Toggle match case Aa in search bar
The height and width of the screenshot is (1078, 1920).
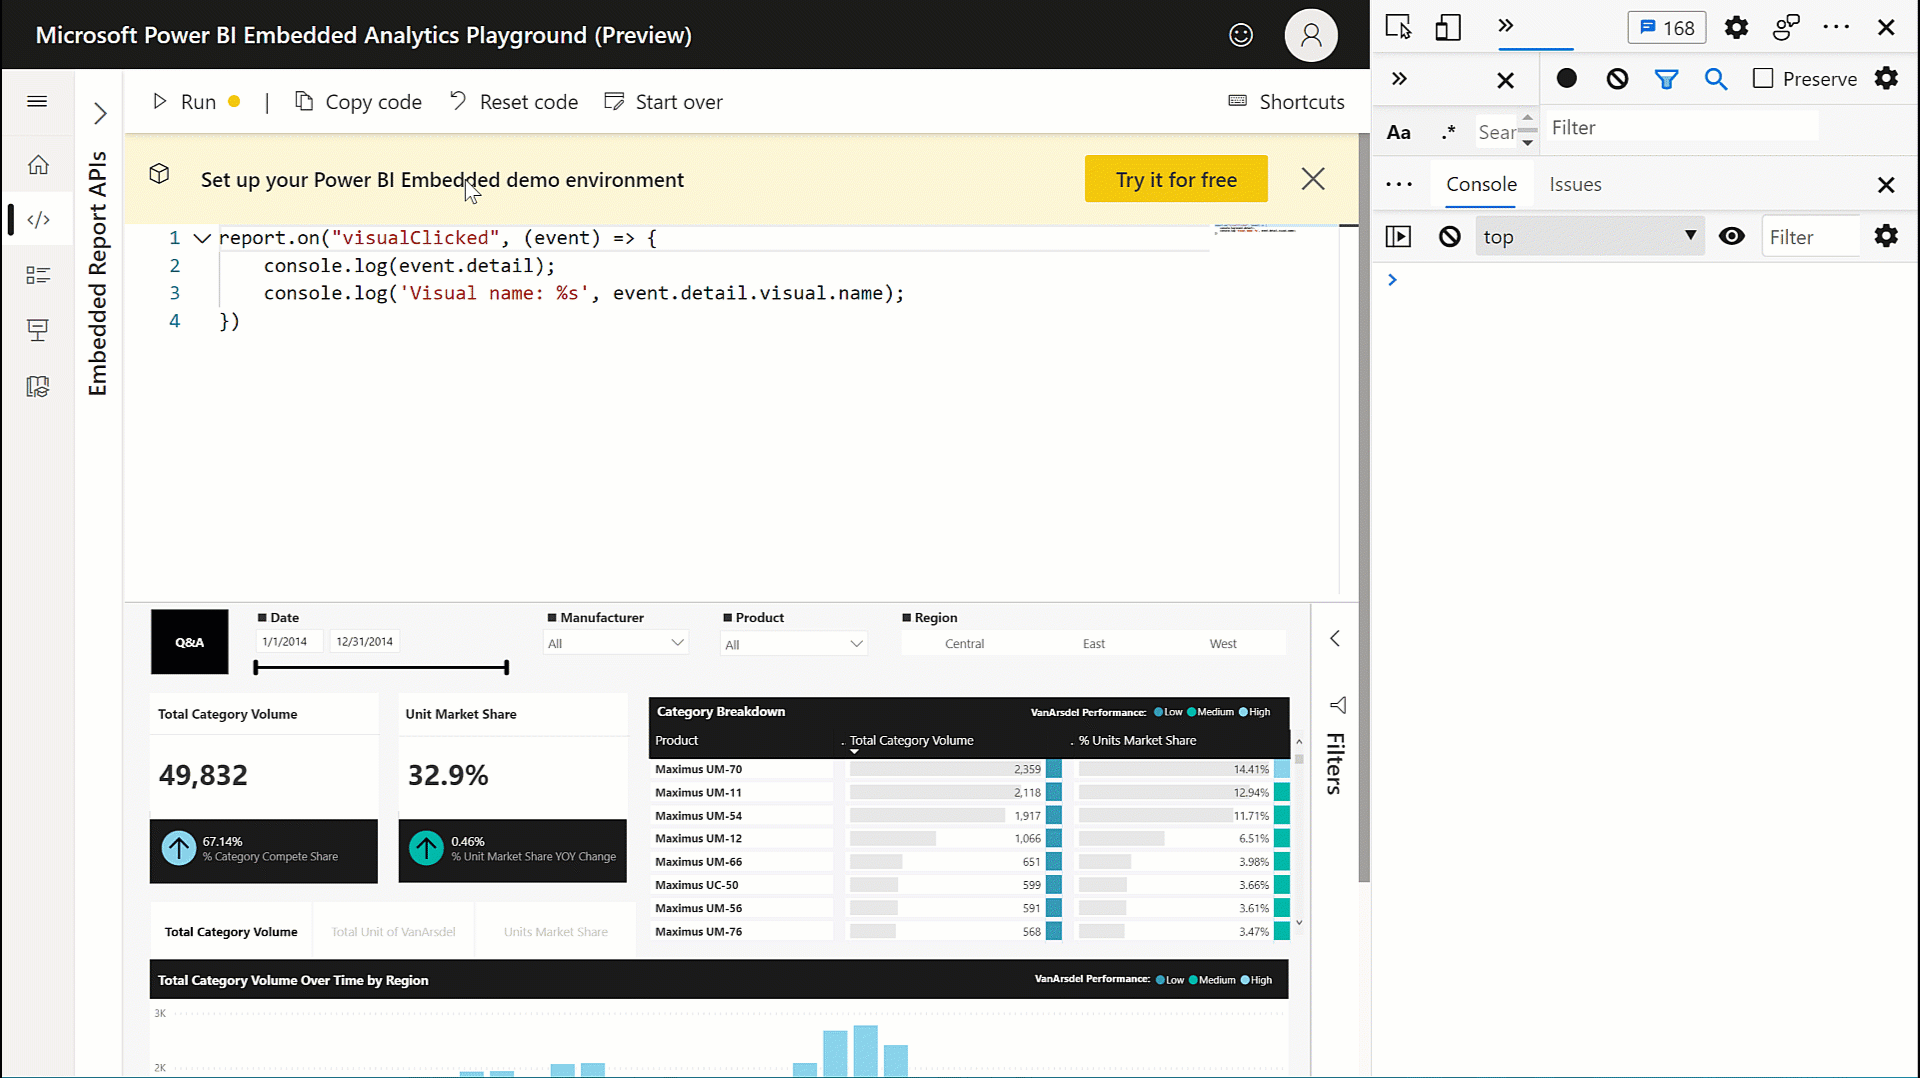tap(1398, 131)
